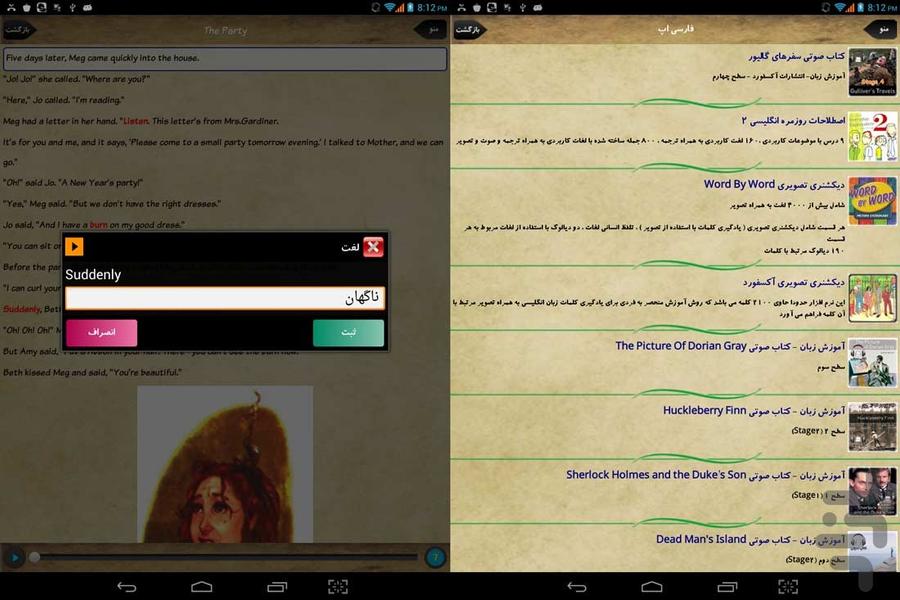Tap بازگشت on the فارسی اپ book list
This screenshot has width=900, height=600.
pos(470,29)
